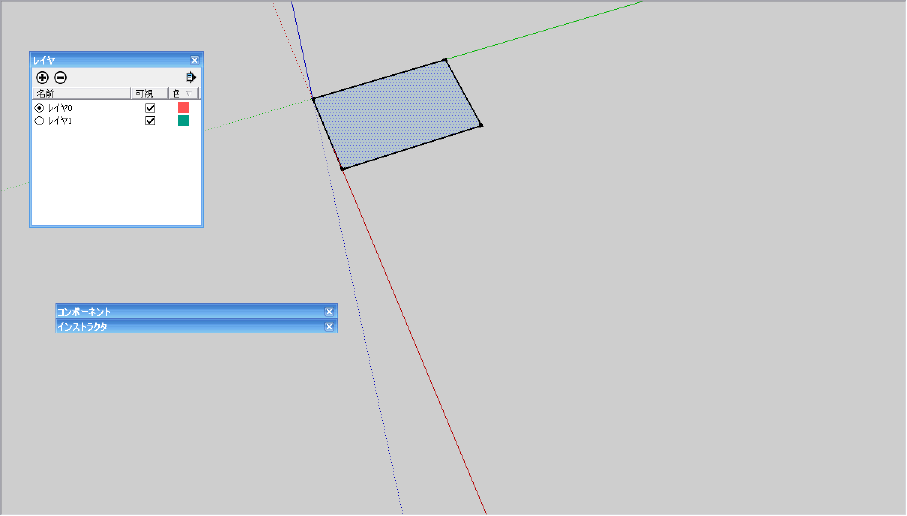This screenshot has height=516, width=907.
Task: Open the red color swatch of レイヤ0
Action: 183,108
